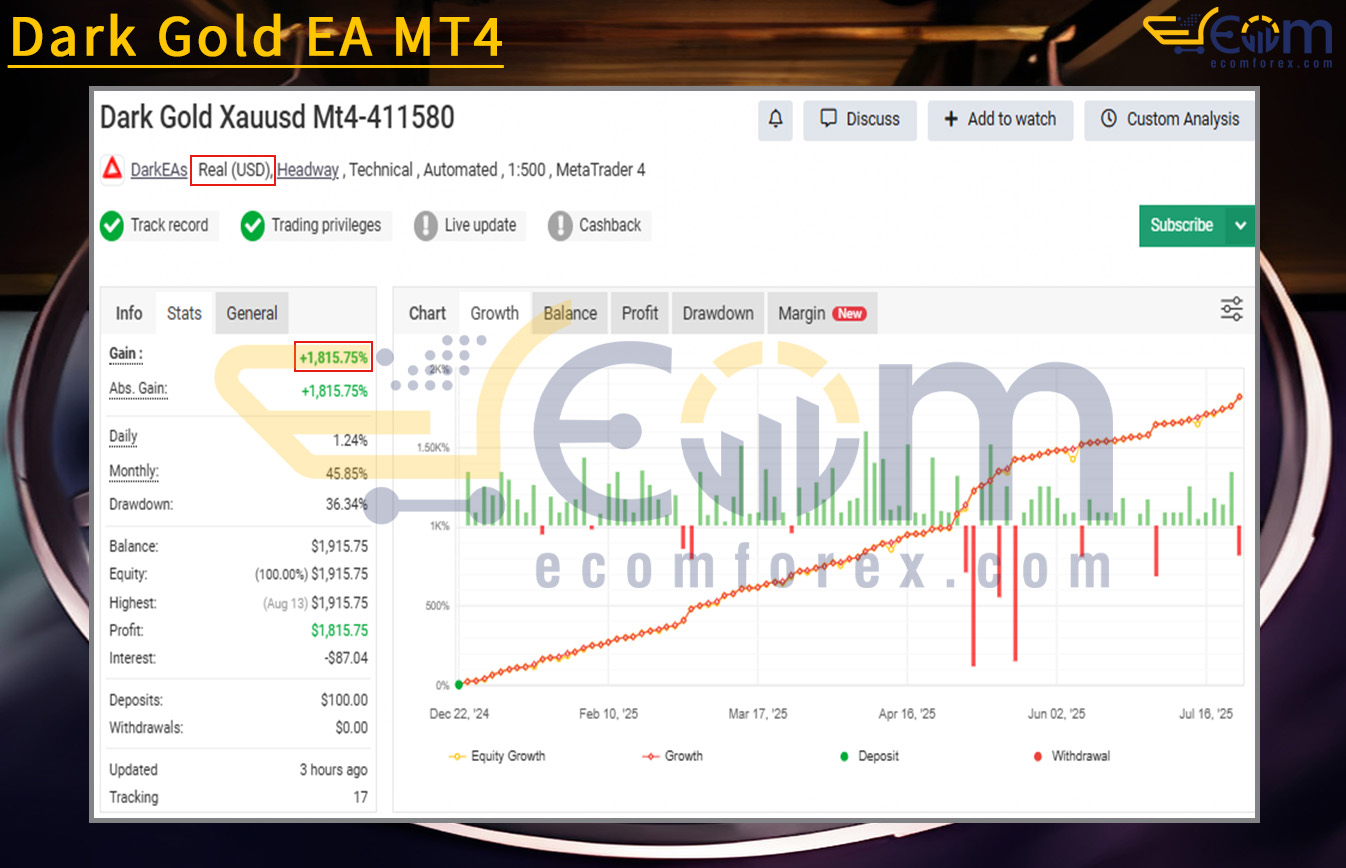
Task: Select the Cashback badge label
Action: tap(610, 225)
